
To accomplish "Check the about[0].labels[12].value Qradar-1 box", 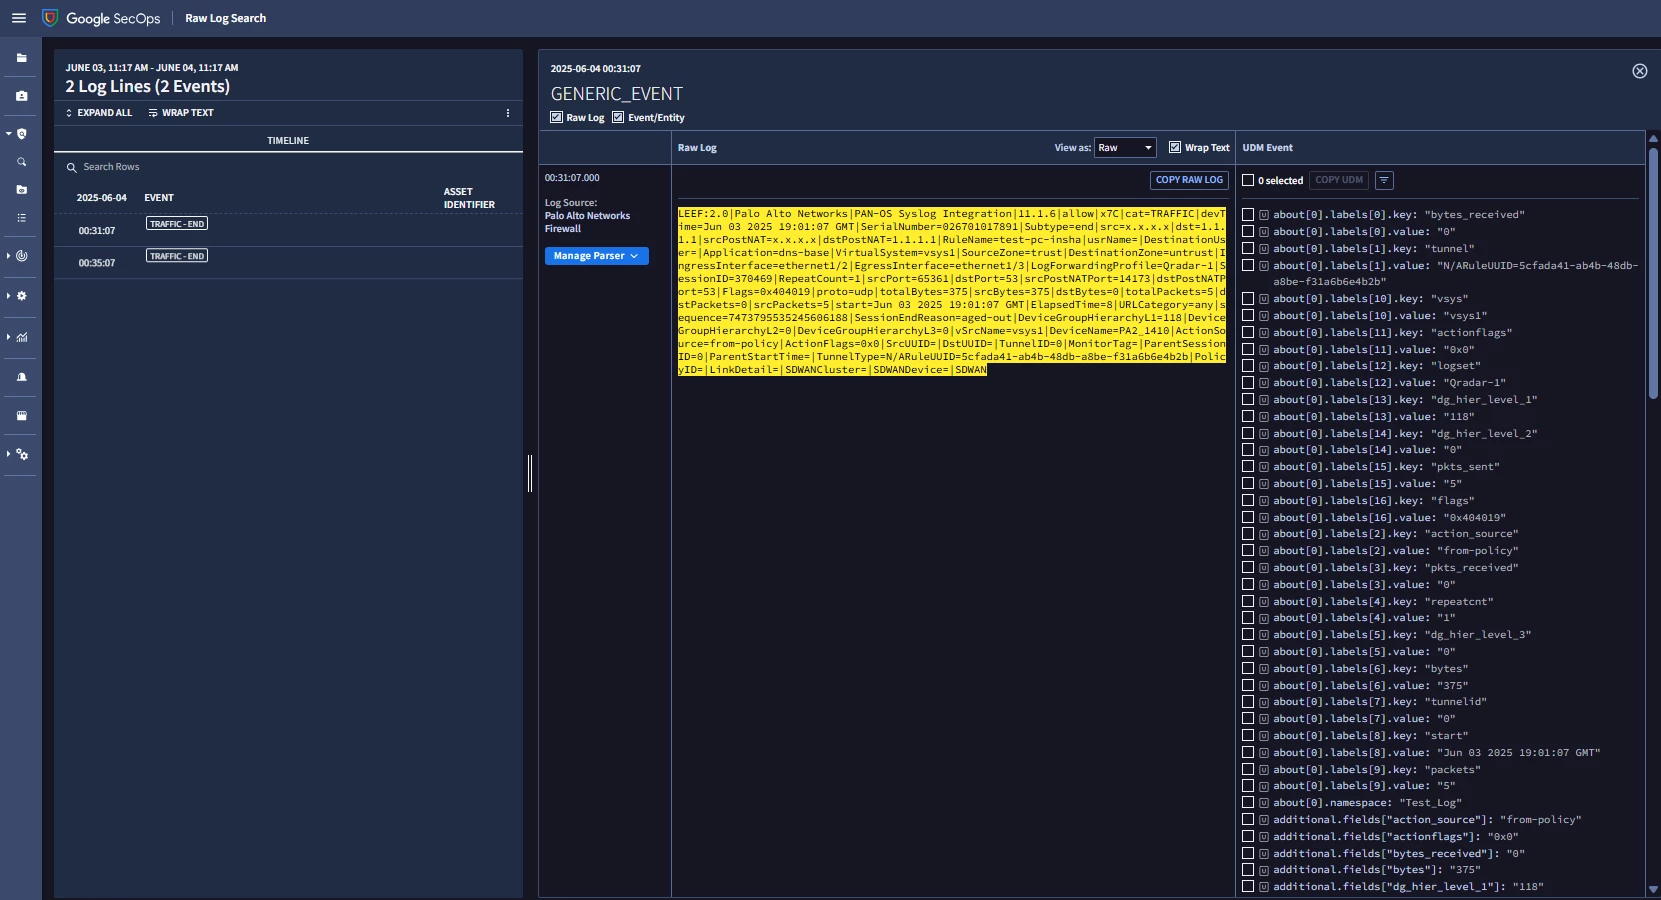I will [1248, 383].
